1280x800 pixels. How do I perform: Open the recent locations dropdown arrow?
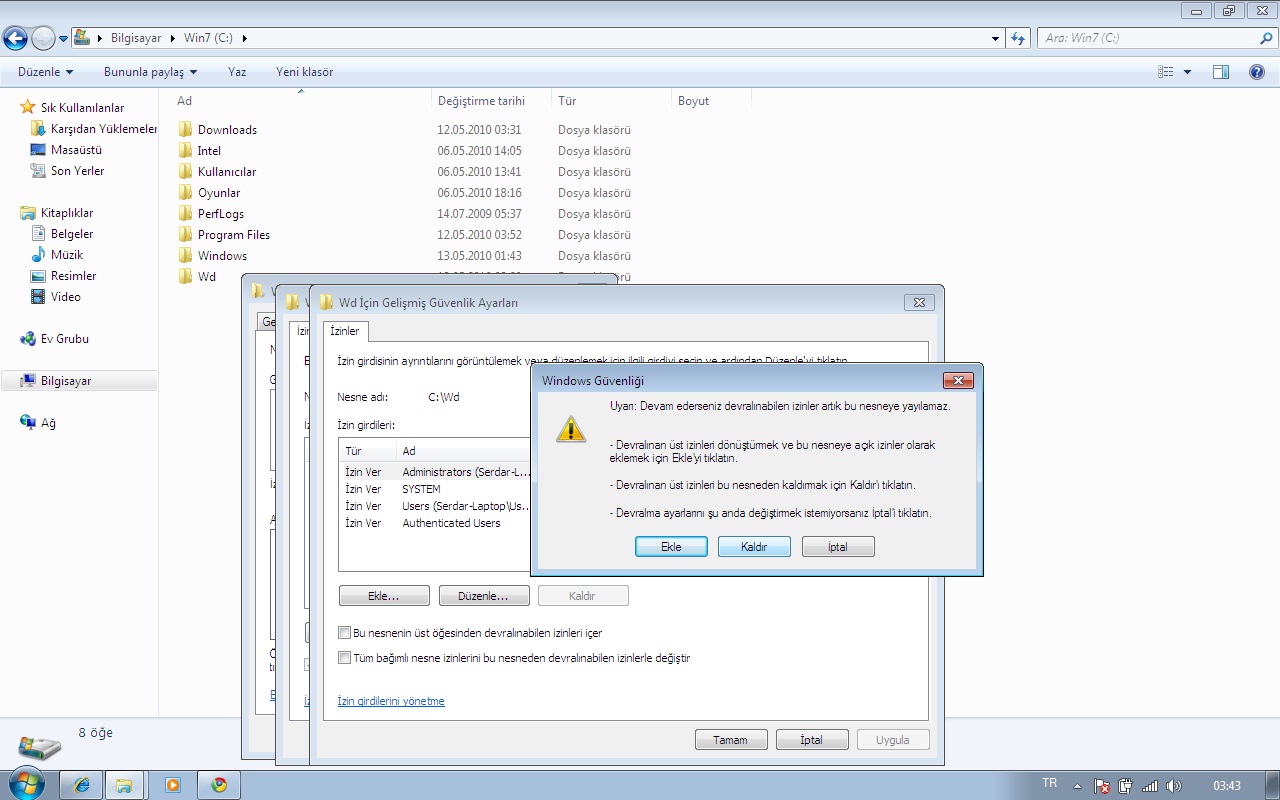pyautogui.click(x=64, y=39)
